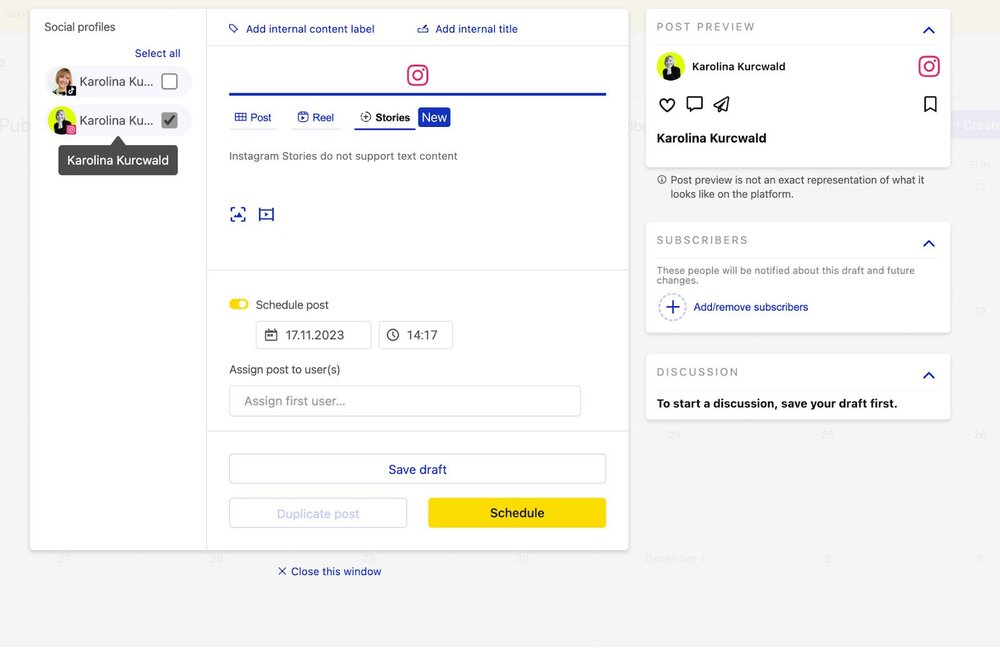1000x648 pixels.
Task: Click Select all profiles link
Action: [158, 53]
